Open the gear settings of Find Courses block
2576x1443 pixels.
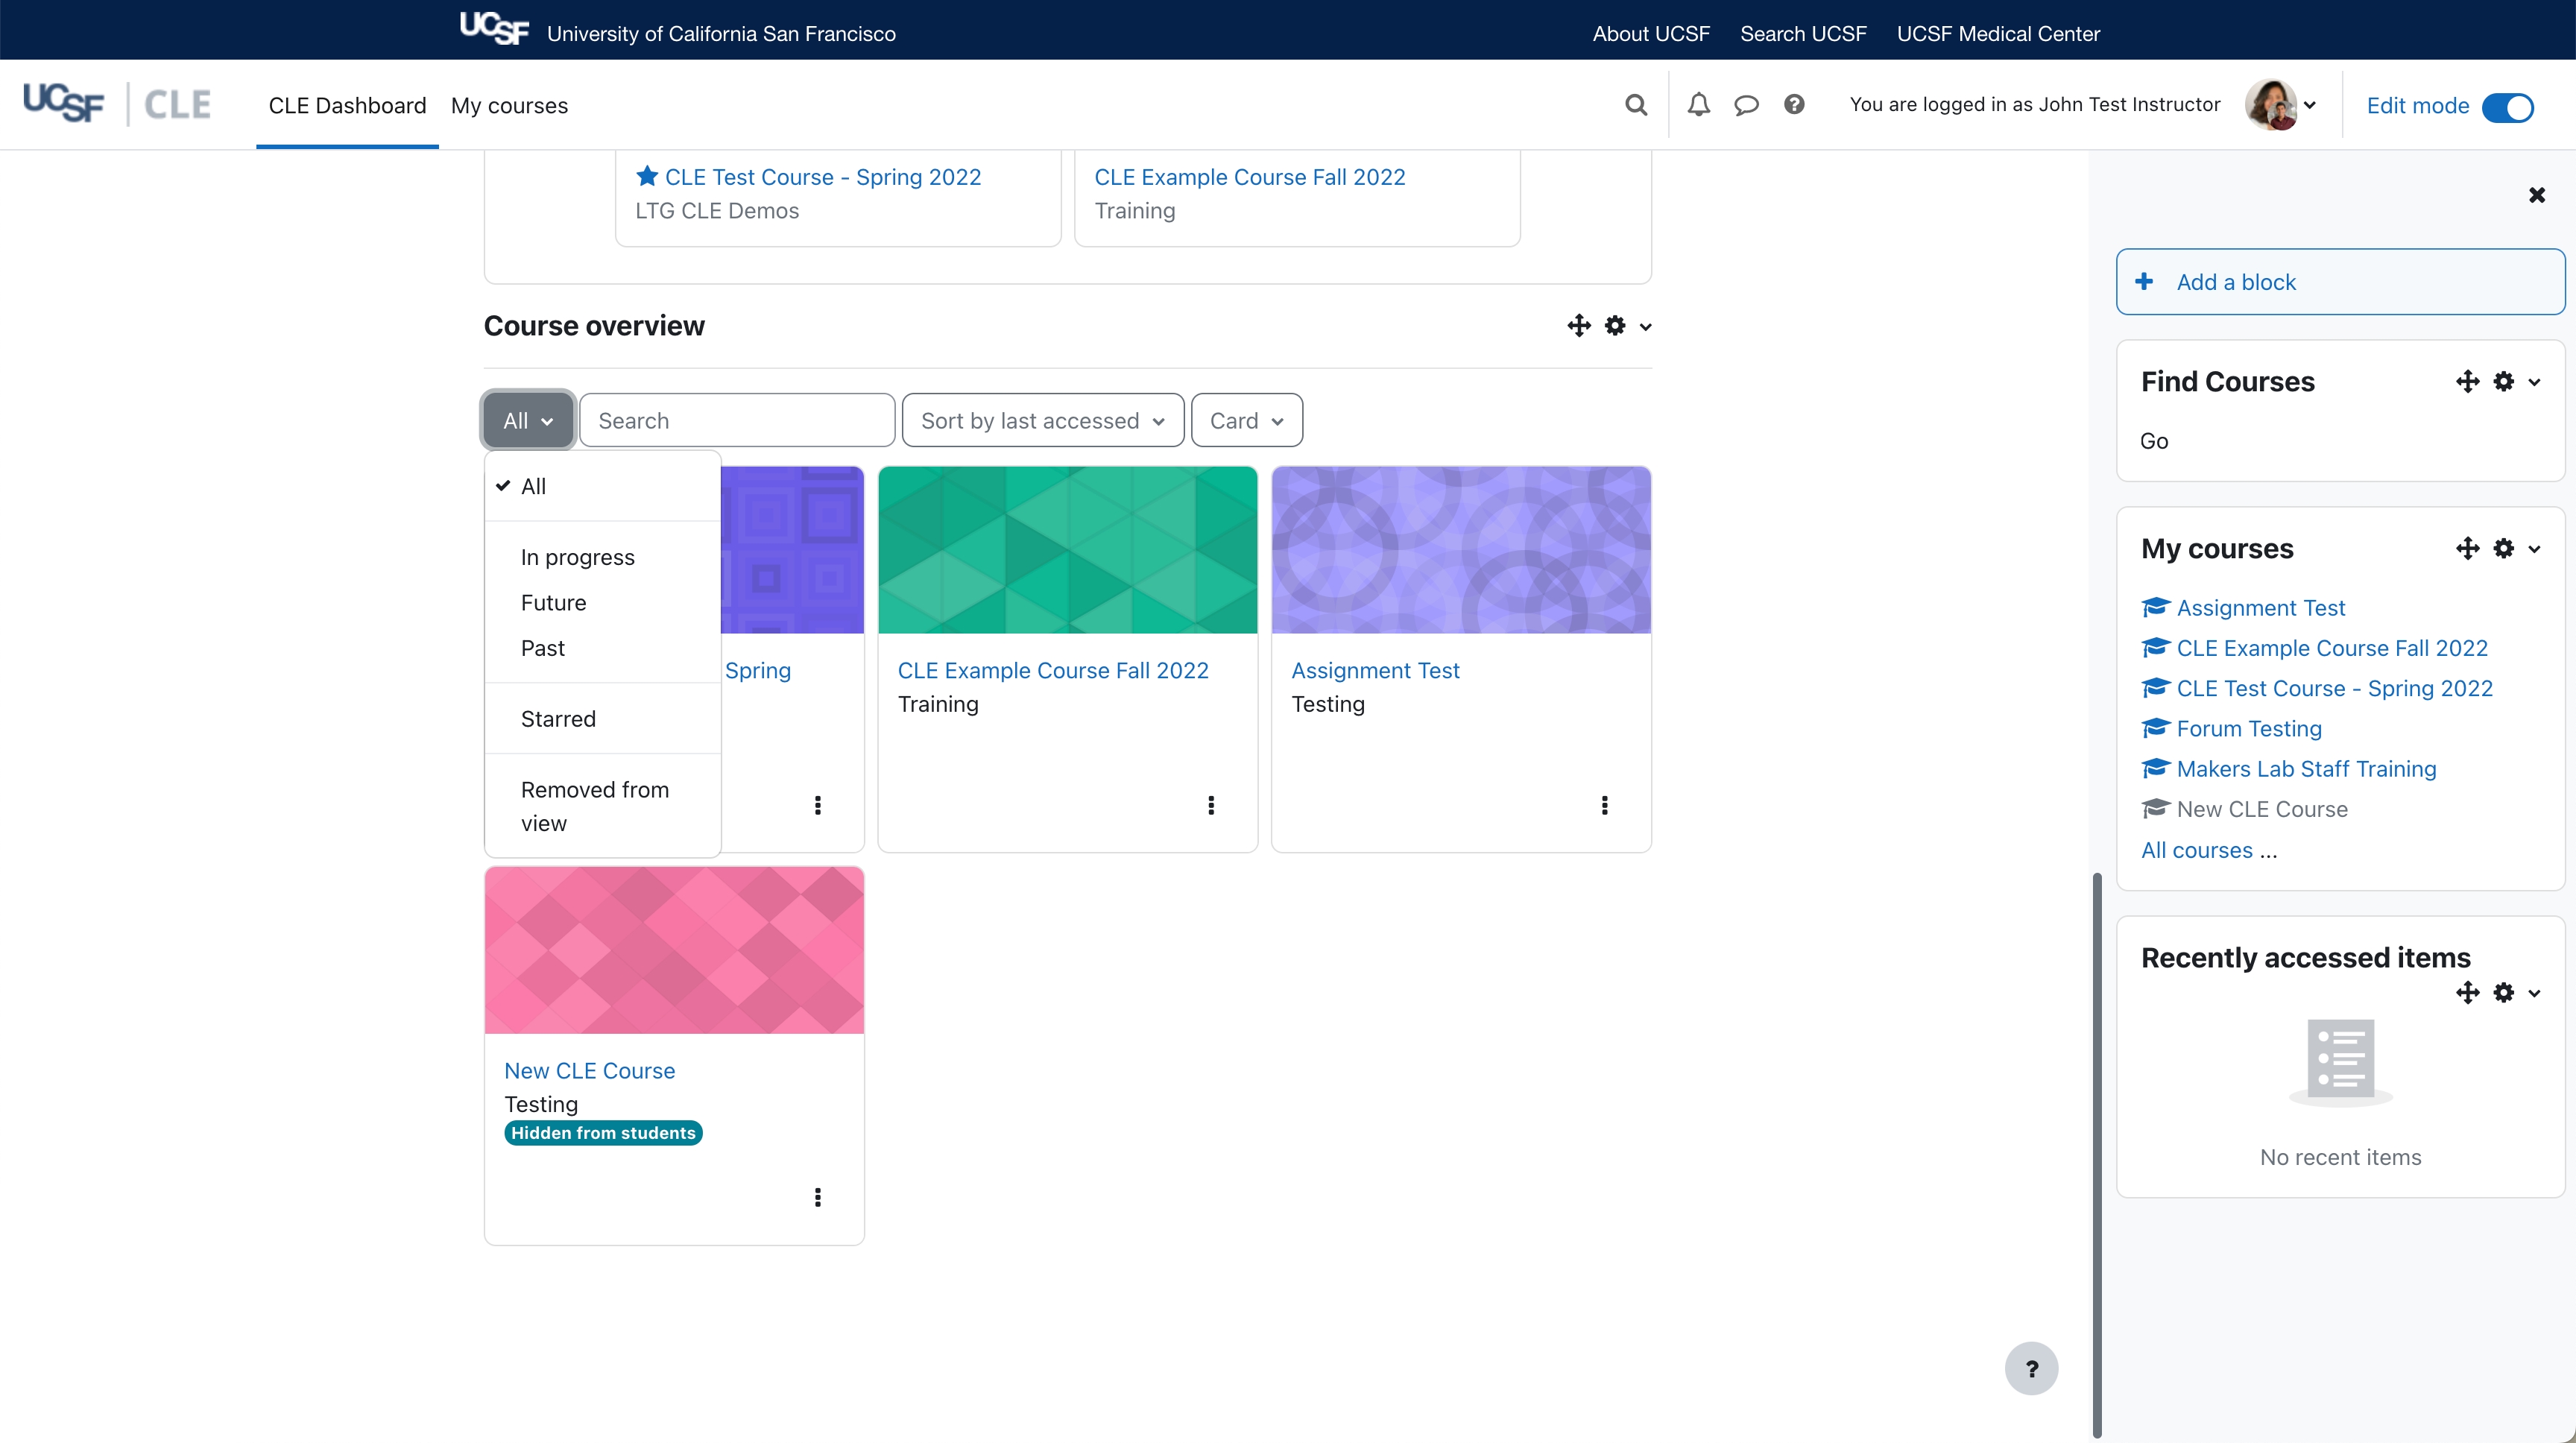(2503, 382)
